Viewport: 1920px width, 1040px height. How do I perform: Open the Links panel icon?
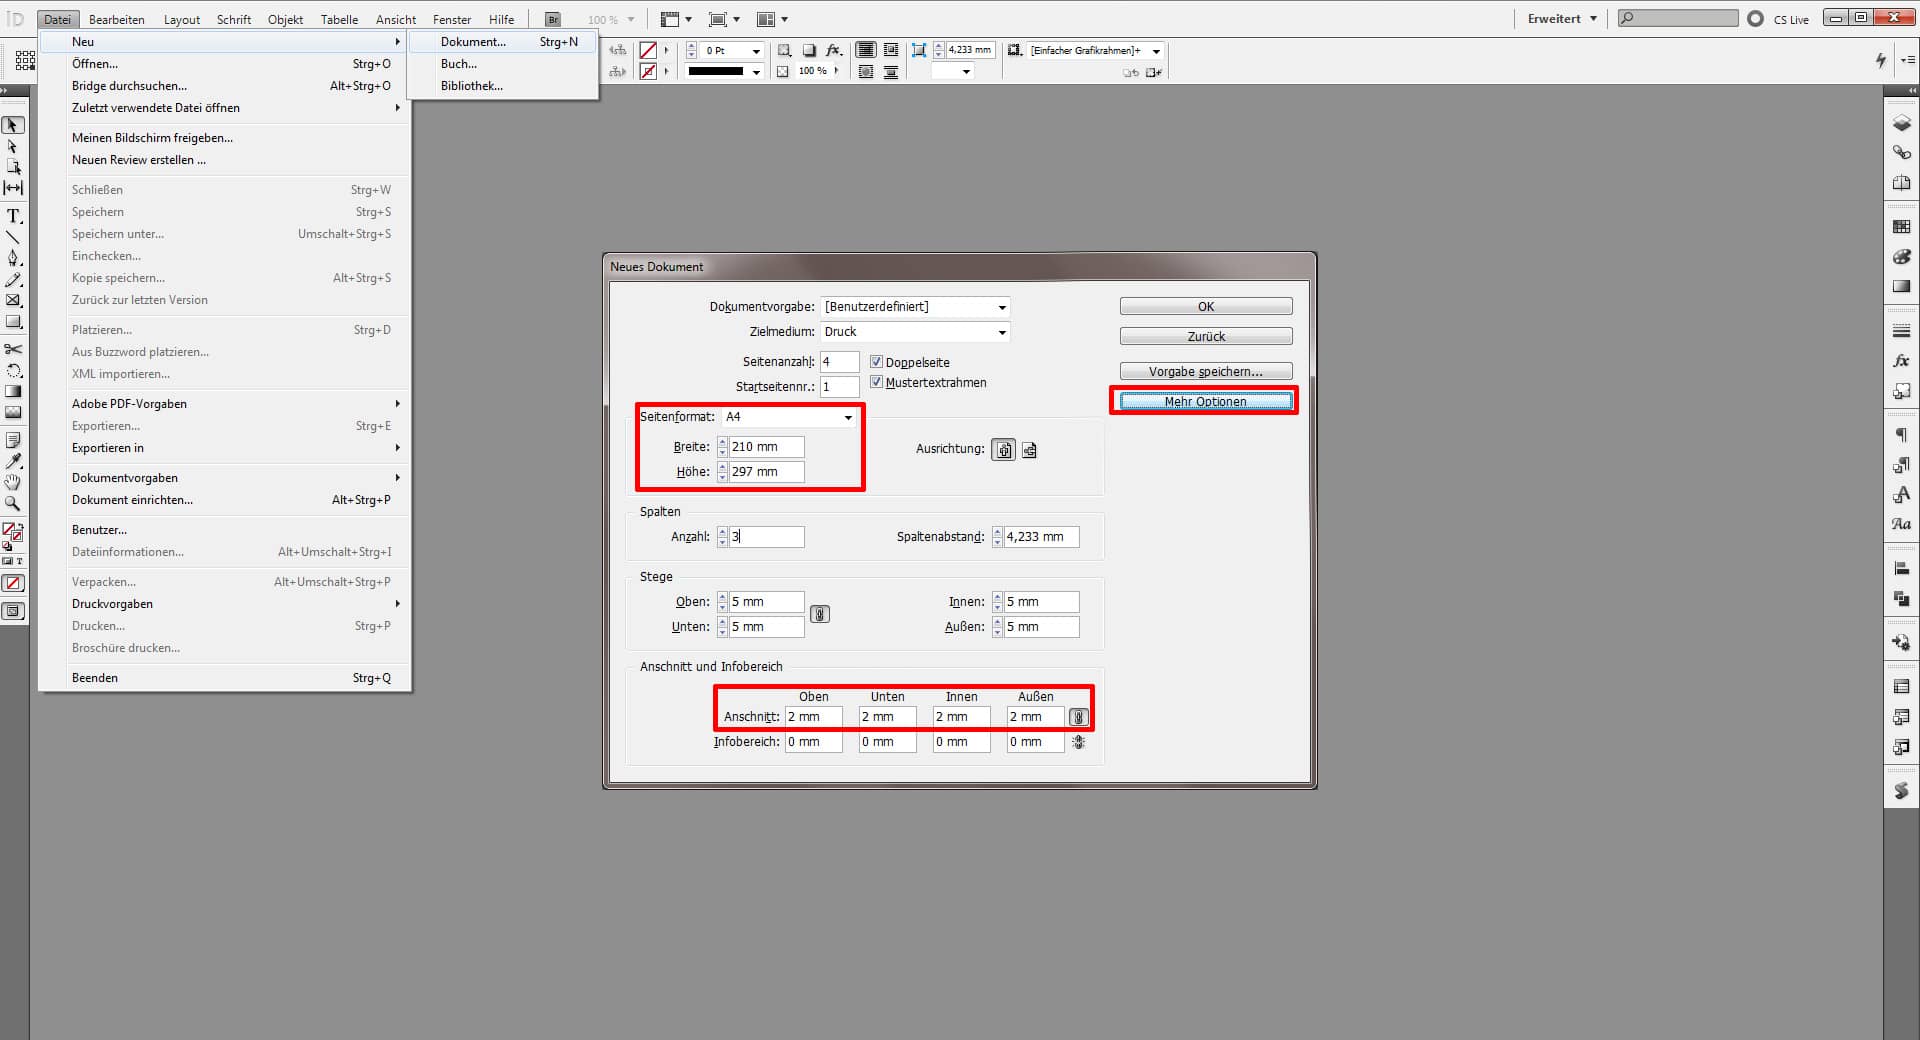[x=1903, y=152]
